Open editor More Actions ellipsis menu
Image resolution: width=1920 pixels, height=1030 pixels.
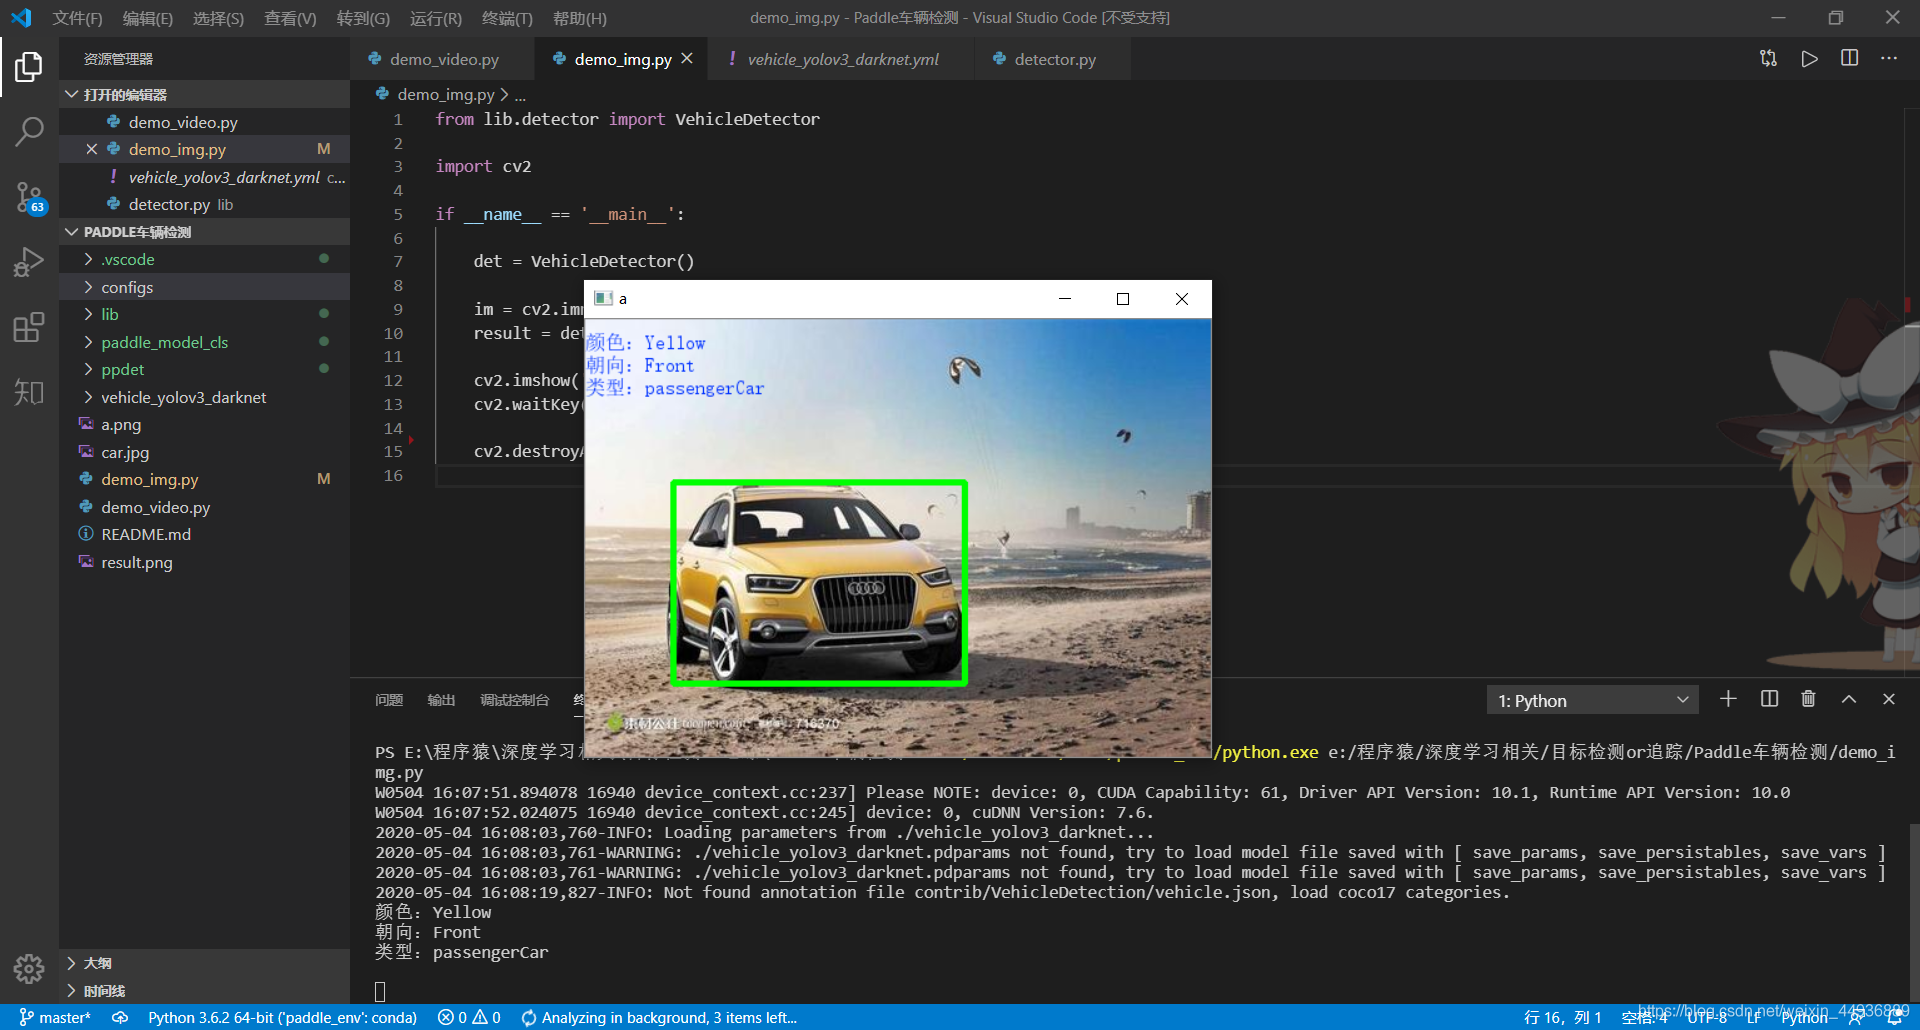[x=1888, y=59]
